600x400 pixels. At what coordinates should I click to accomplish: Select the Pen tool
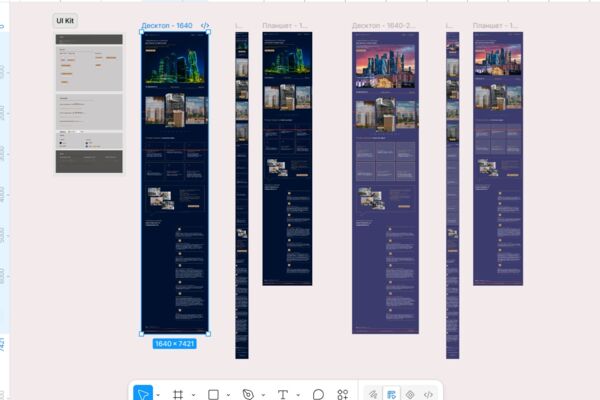coord(248,394)
